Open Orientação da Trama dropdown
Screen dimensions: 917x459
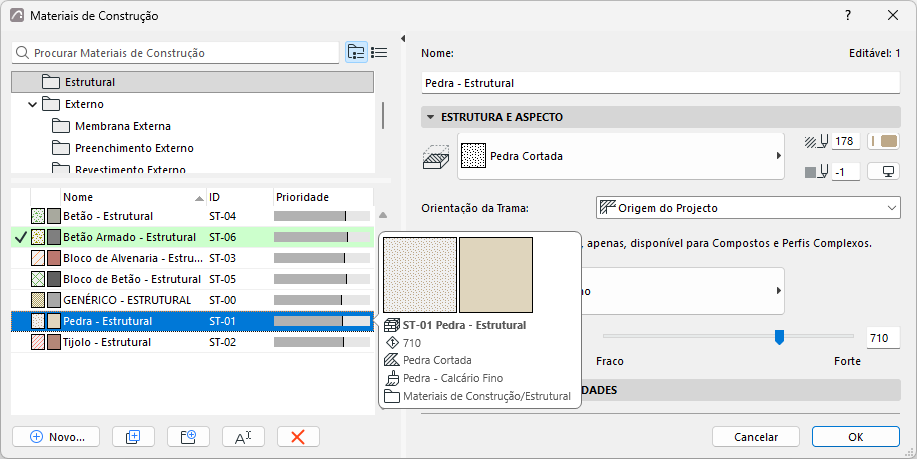tap(748, 208)
